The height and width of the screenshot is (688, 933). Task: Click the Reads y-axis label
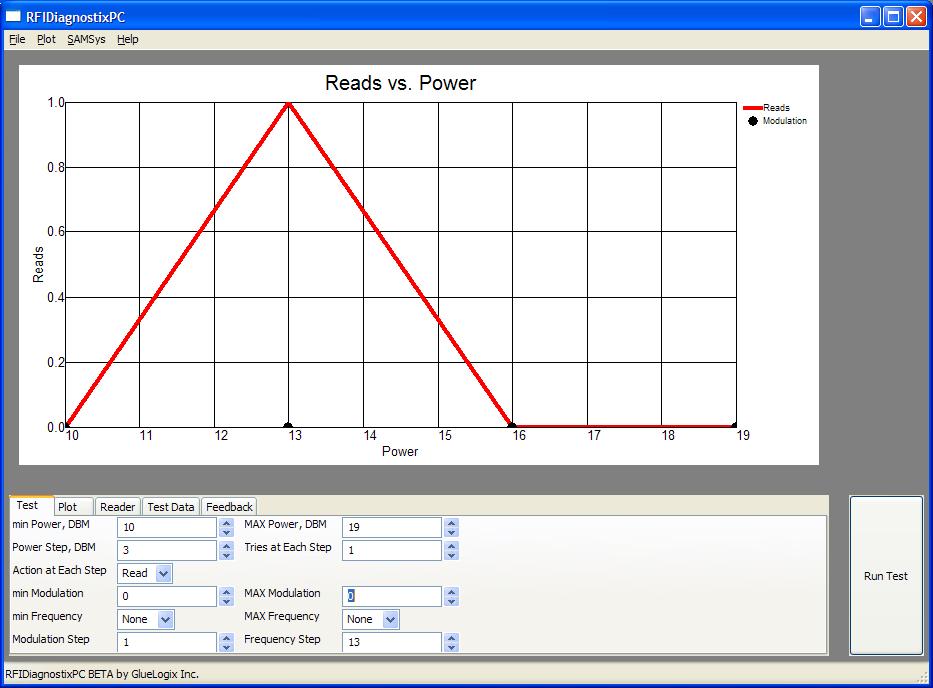(38, 264)
